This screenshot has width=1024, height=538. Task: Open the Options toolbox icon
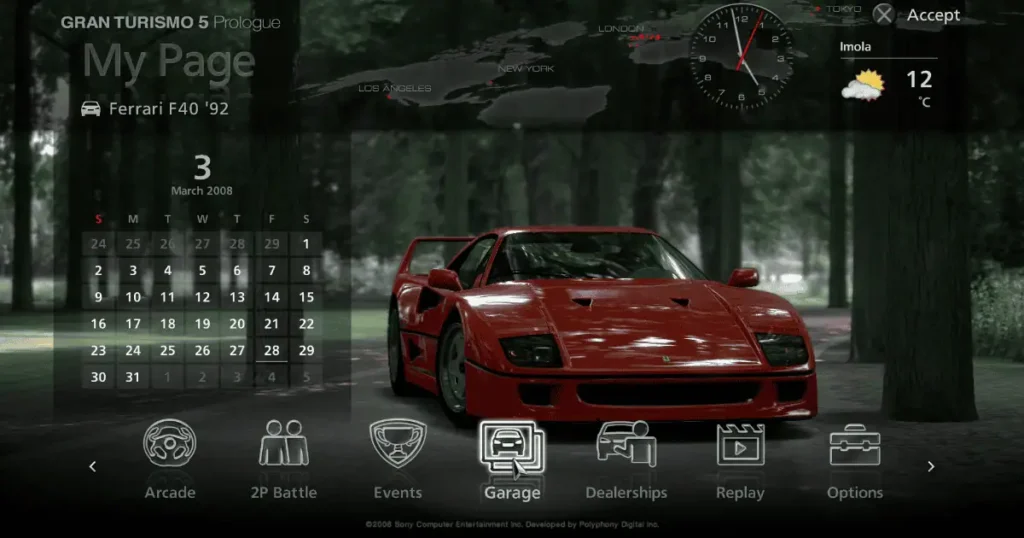[x=855, y=445]
